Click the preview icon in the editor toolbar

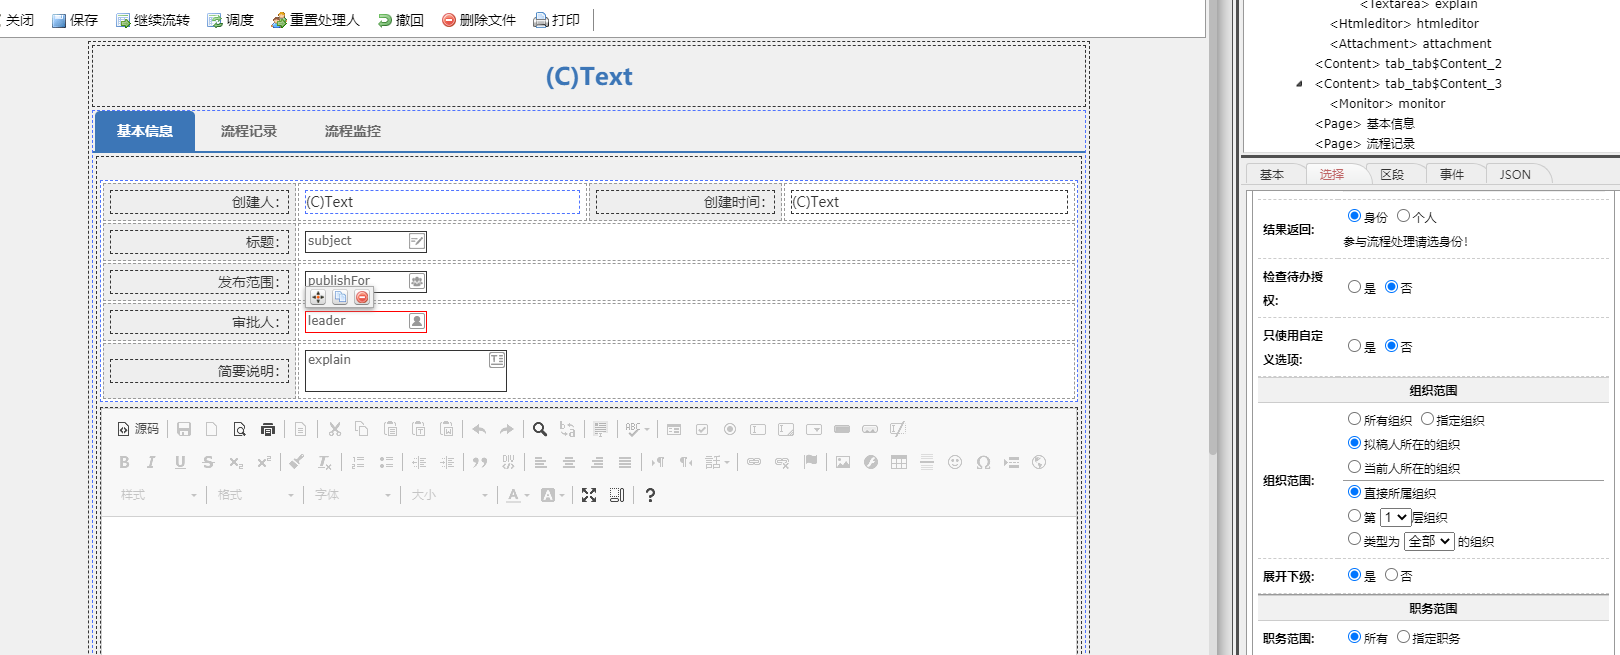coord(239,429)
